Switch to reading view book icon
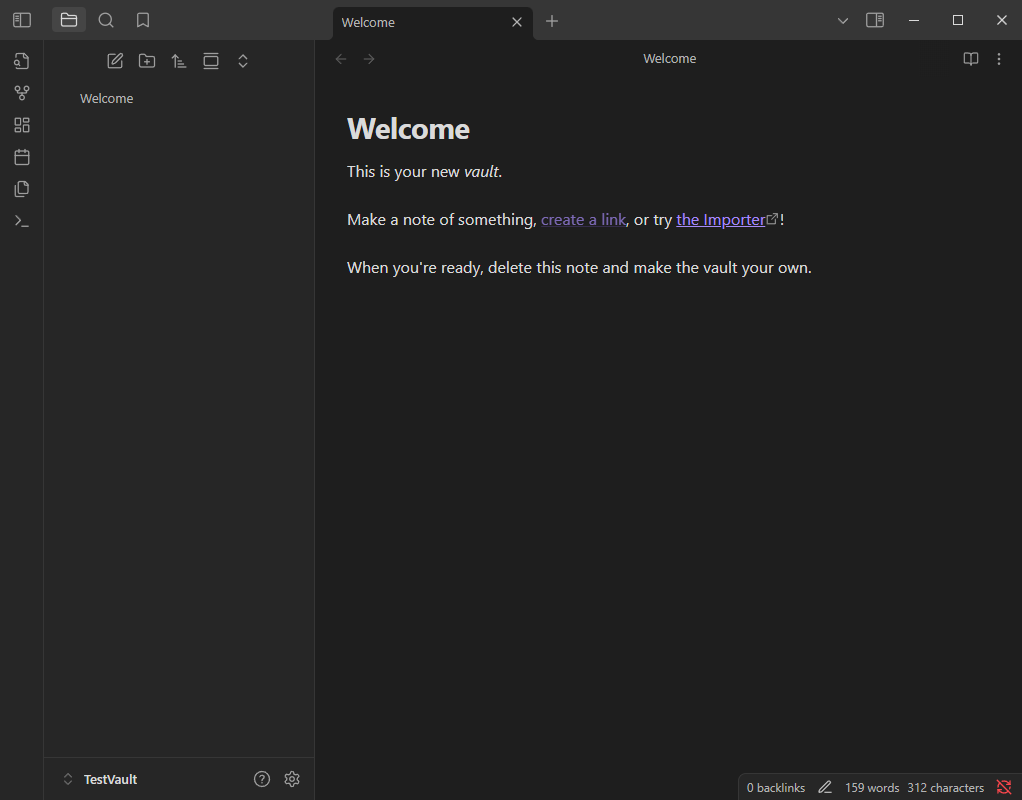 (971, 59)
